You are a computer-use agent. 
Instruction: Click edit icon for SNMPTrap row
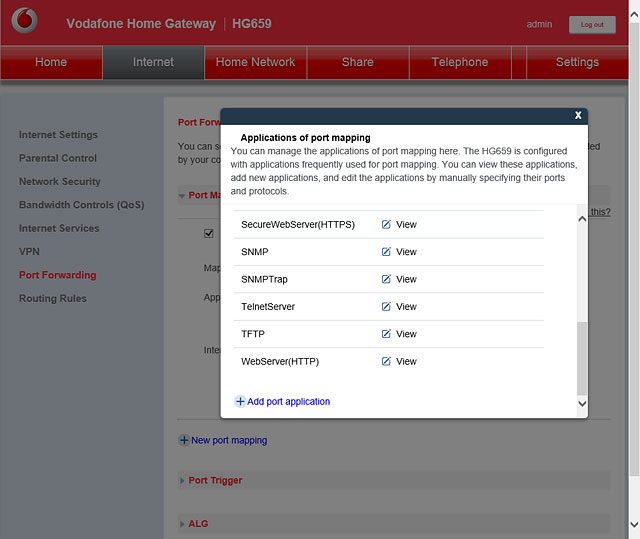[x=386, y=279]
